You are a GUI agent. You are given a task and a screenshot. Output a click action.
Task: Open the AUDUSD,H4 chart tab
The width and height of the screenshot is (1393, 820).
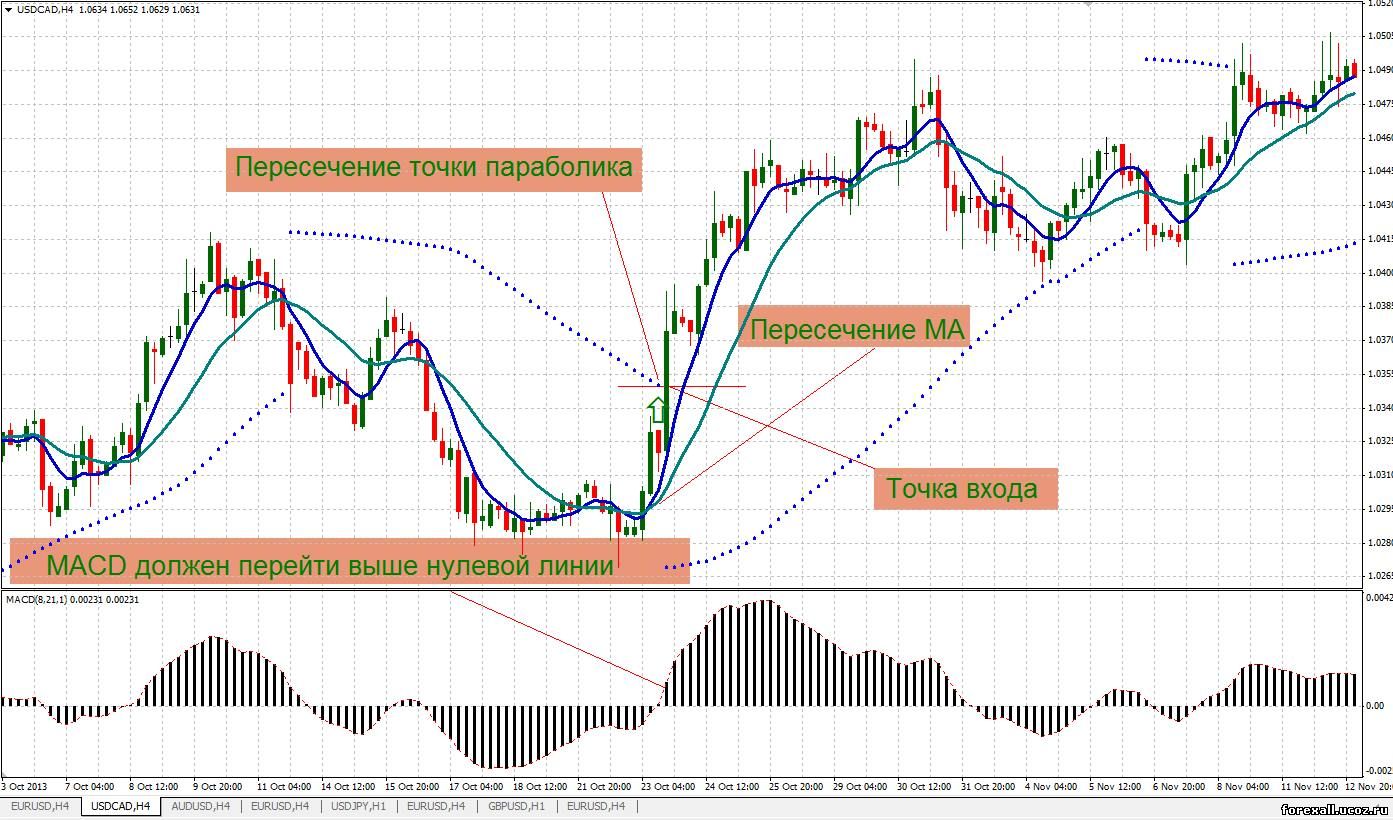click(200, 806)
